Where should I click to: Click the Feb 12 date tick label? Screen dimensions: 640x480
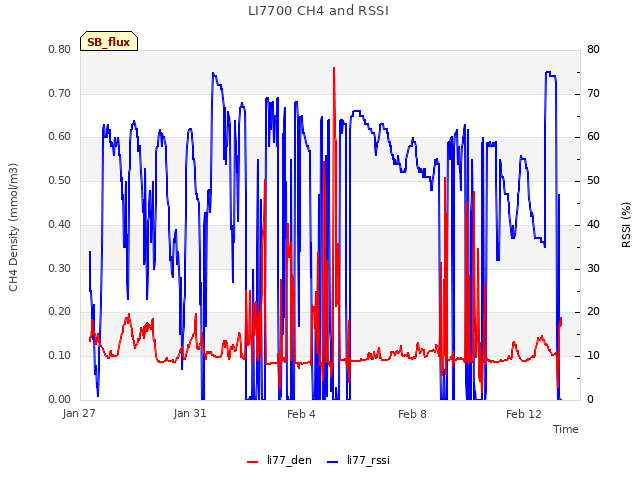click(x=524, y=414)
